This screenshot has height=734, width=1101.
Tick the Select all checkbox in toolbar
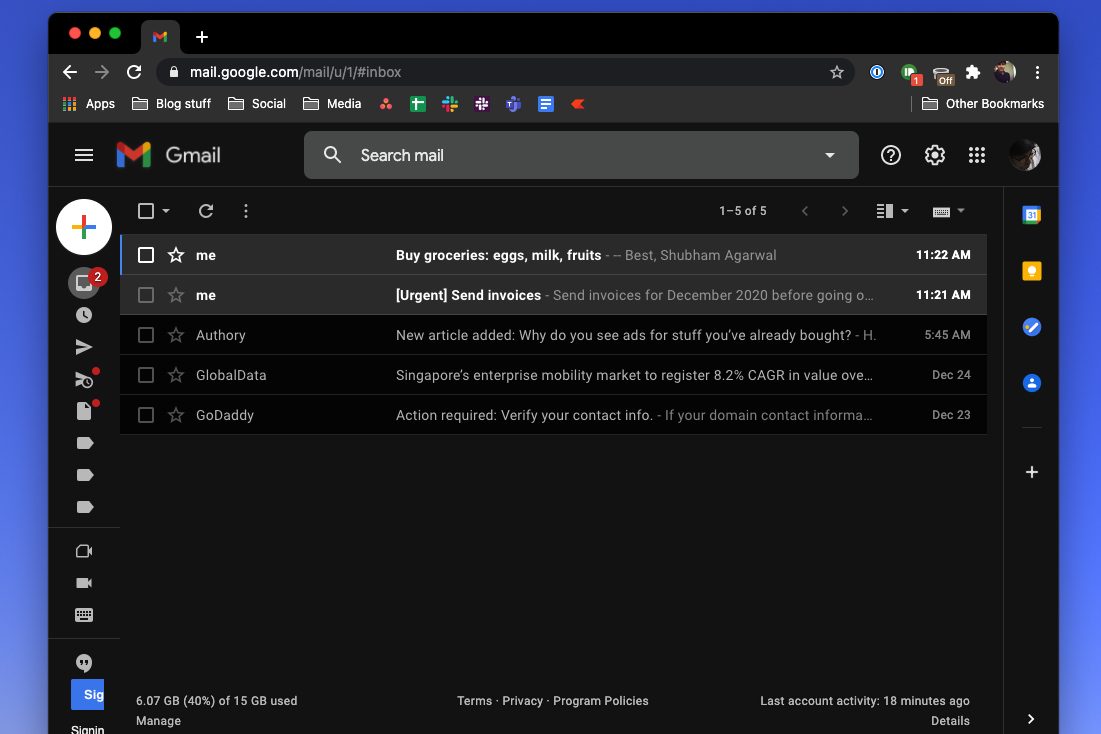[145, 211]
